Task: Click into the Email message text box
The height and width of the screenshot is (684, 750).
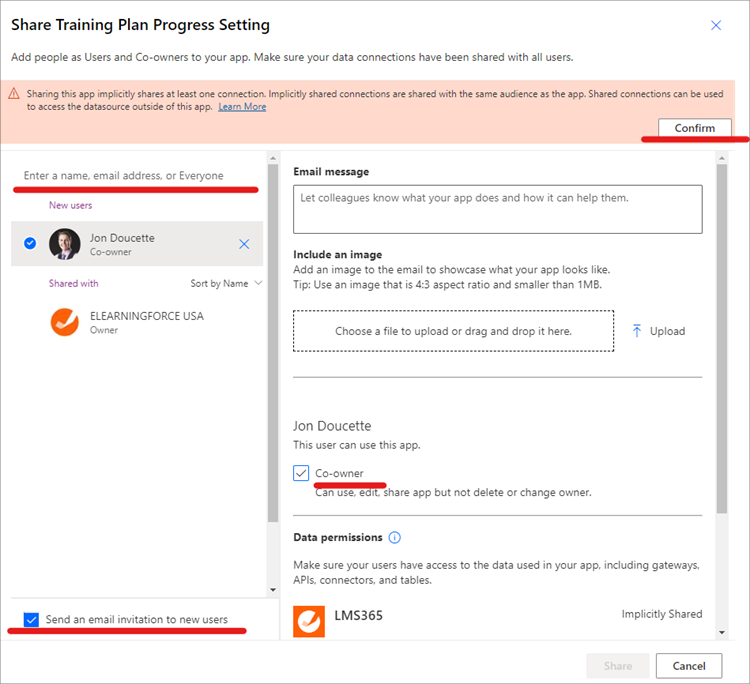Action: [497, 209]
